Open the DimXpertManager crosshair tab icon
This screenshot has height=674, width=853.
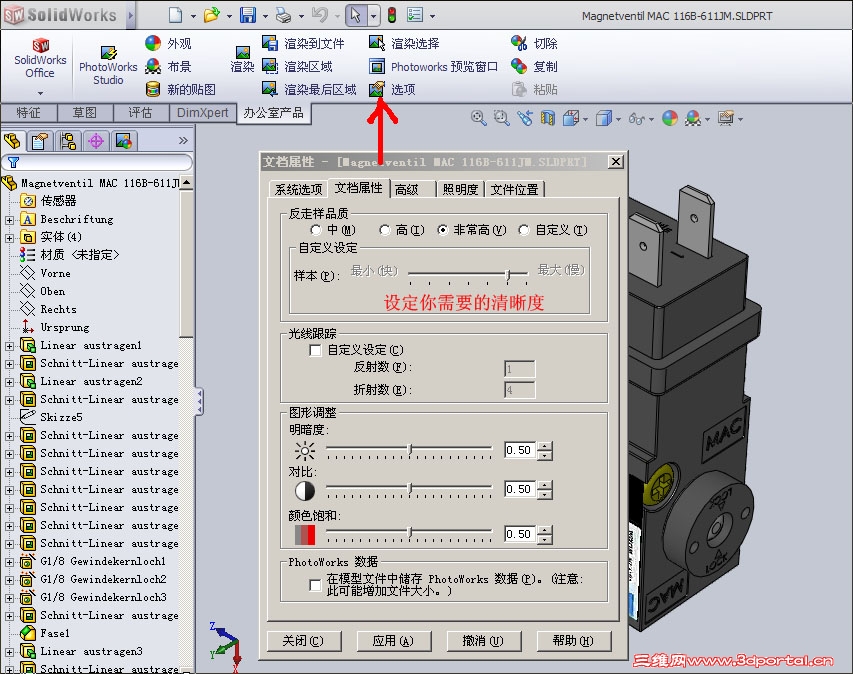[x=96, y=141]
